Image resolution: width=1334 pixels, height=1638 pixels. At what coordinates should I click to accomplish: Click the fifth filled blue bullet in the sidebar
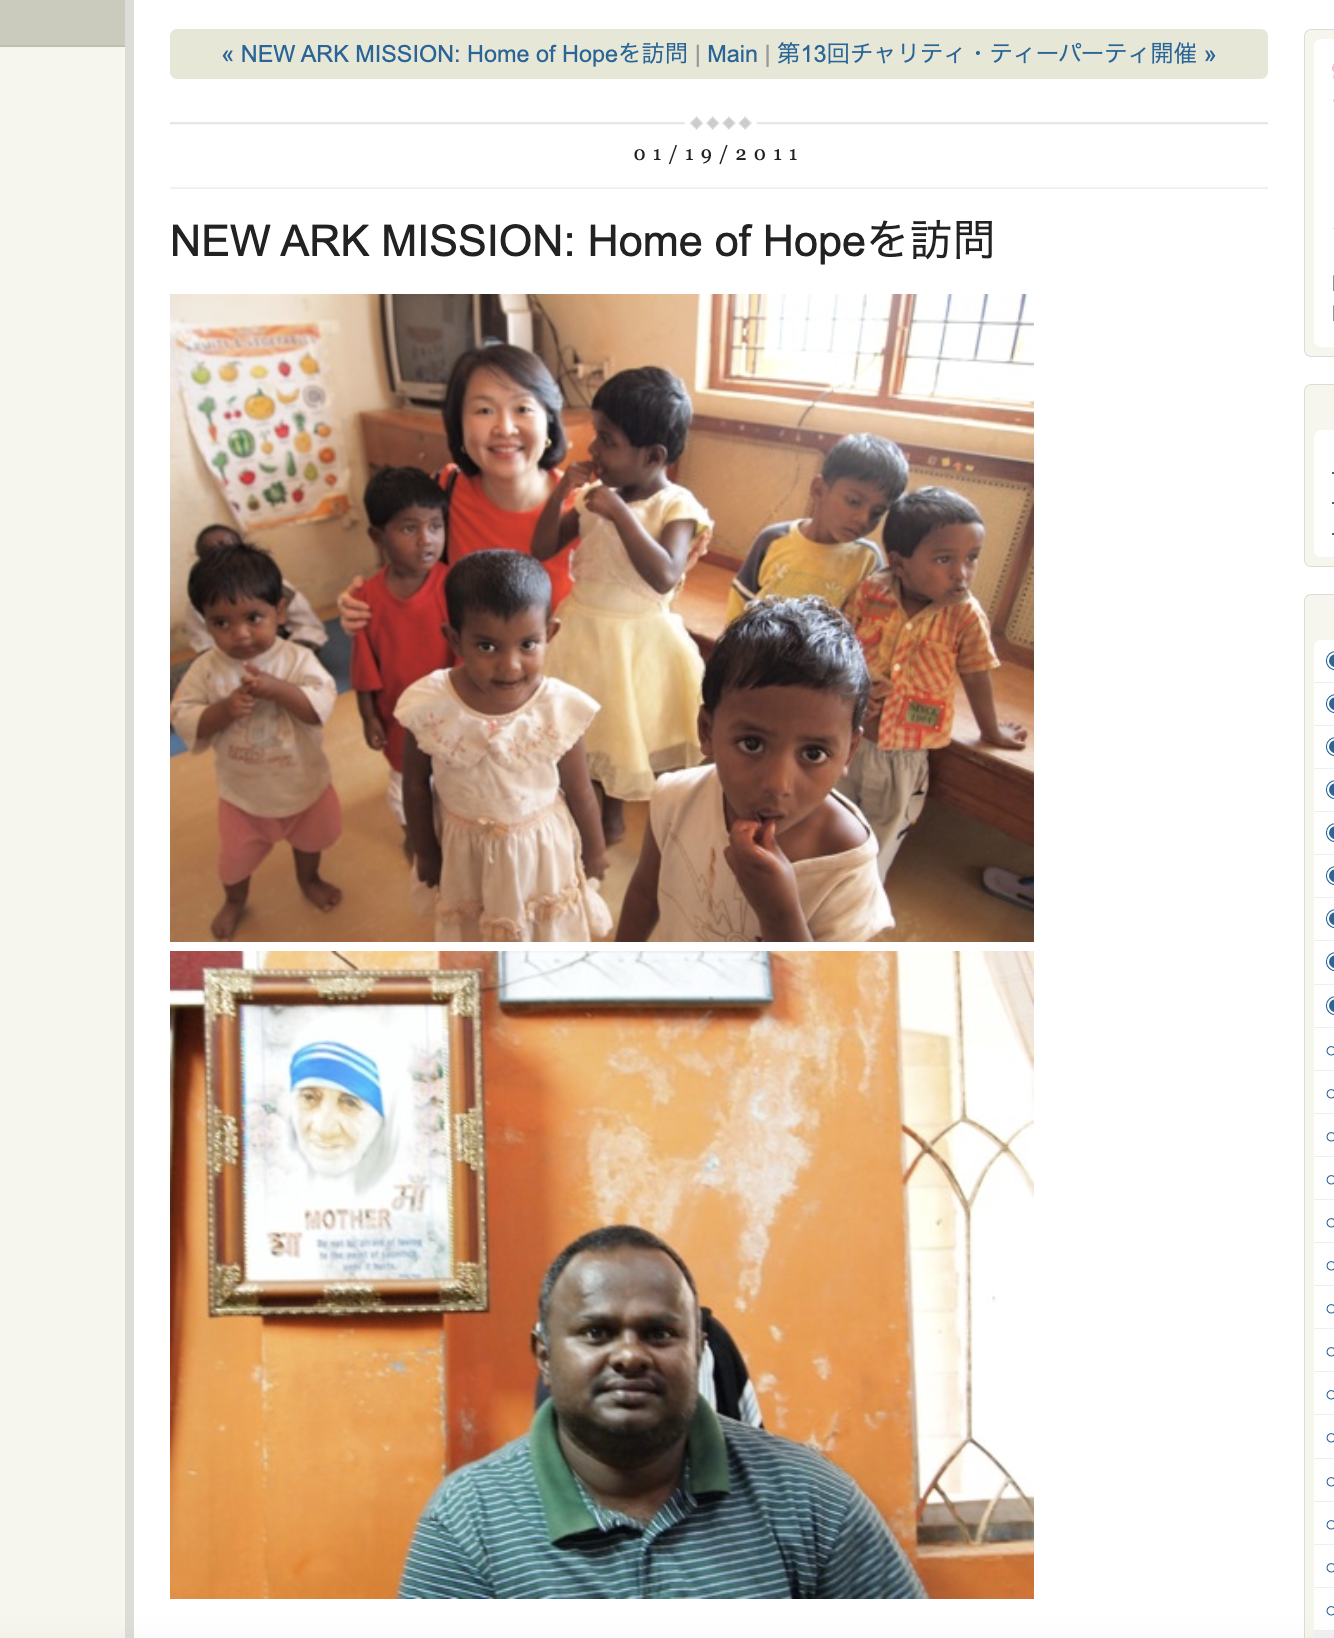tap(1329, 832)
